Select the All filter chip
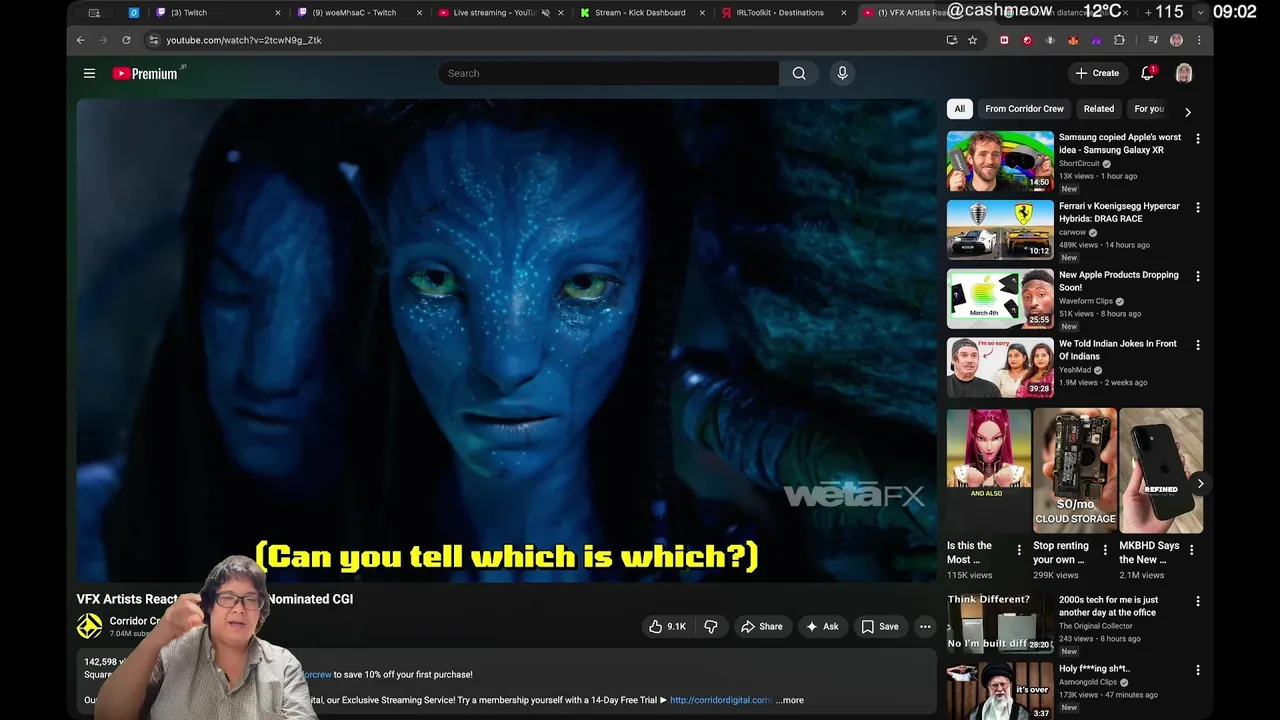This screenshot has height=720, width=1280. (x=959, y=109)
